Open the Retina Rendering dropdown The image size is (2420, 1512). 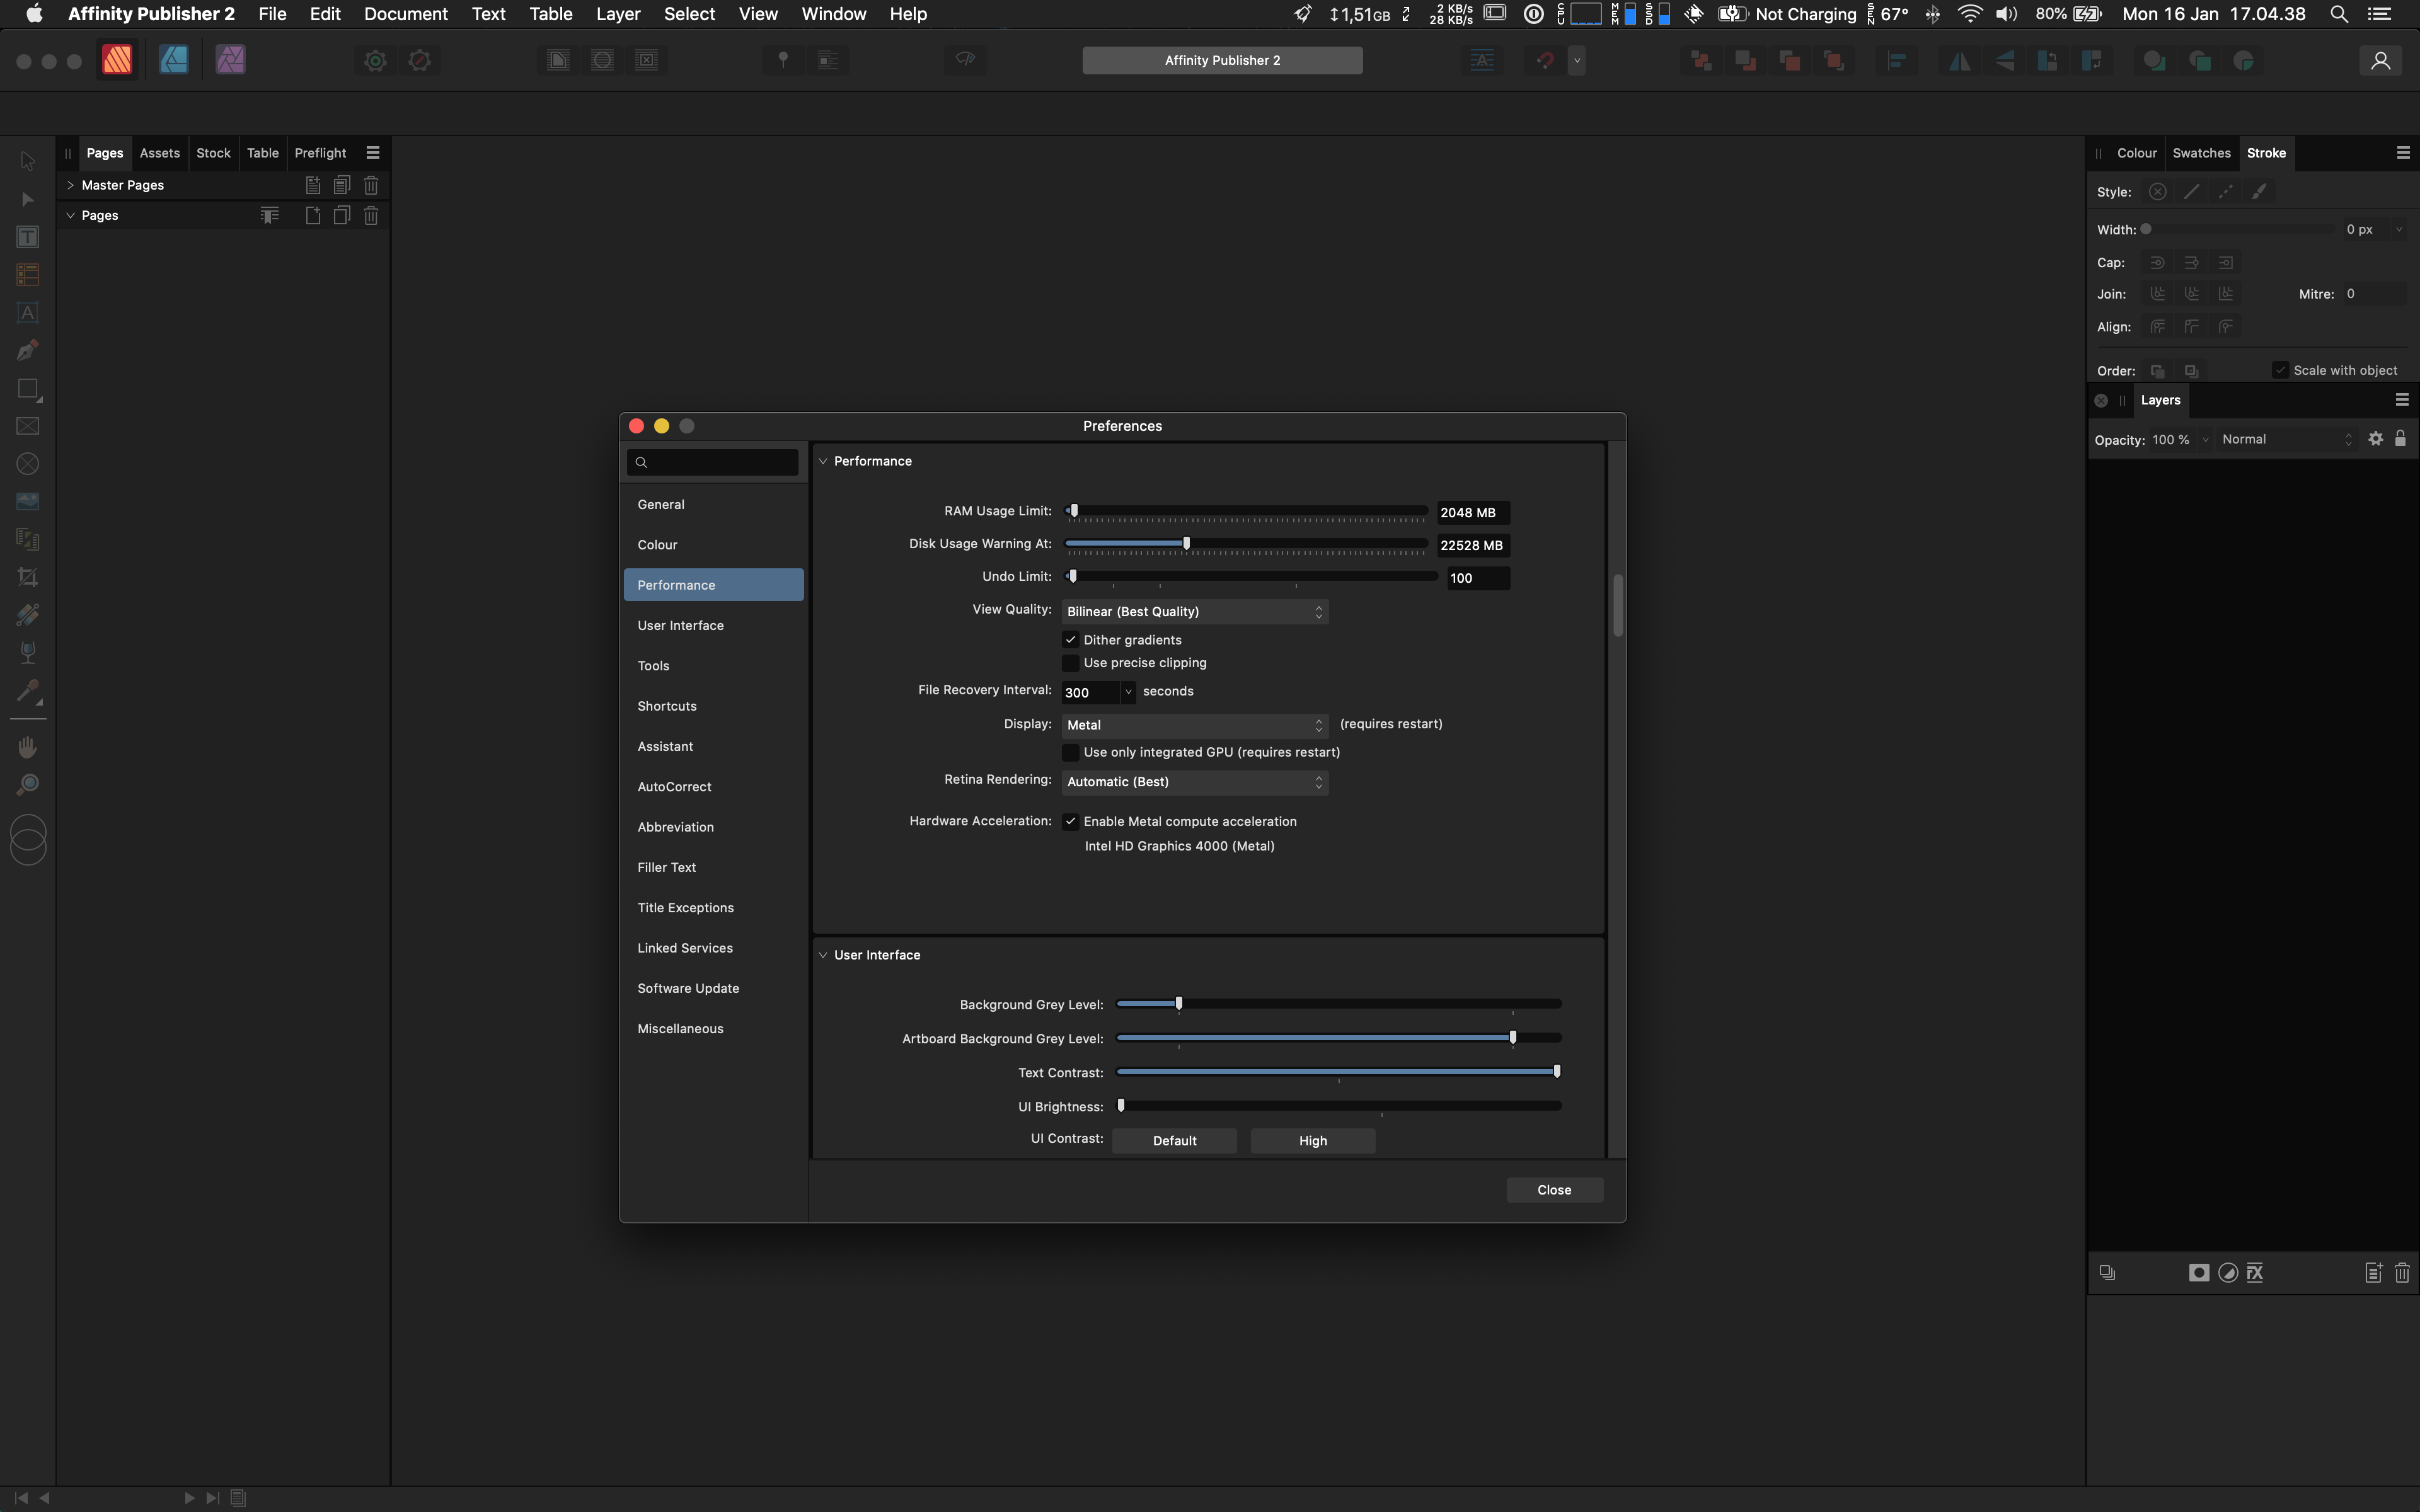1194,782
